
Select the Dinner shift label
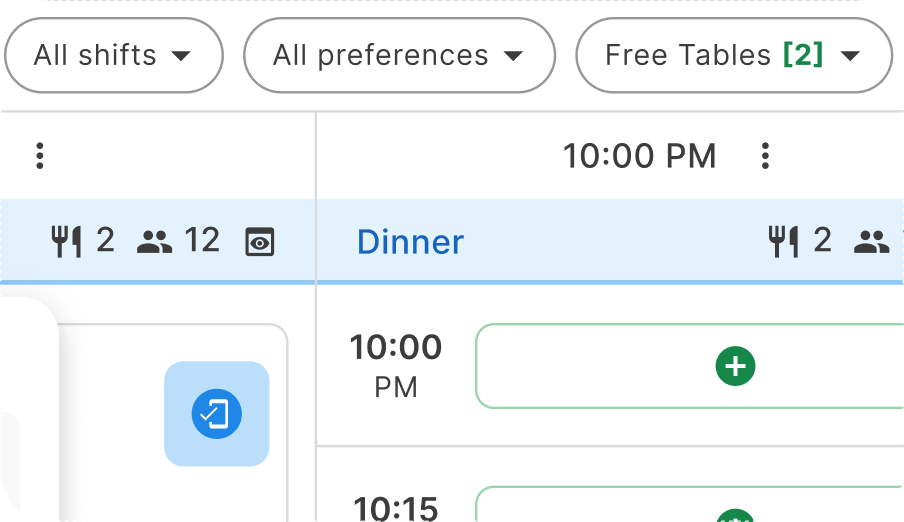click(x=410, y=242)
